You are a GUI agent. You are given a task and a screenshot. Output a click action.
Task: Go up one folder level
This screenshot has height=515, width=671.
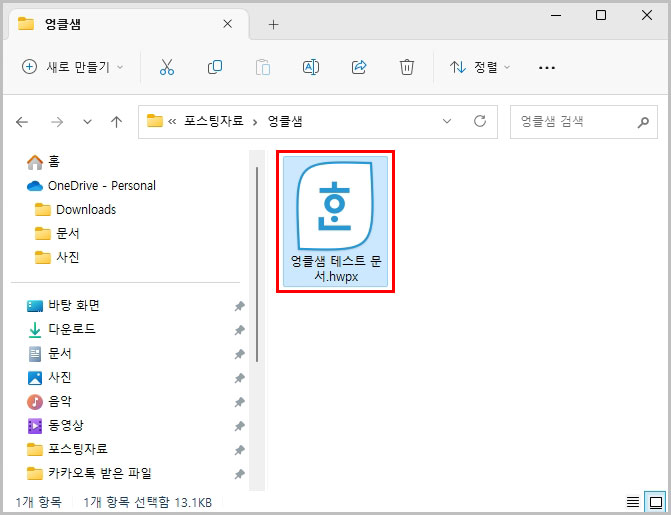pos(116,122)
